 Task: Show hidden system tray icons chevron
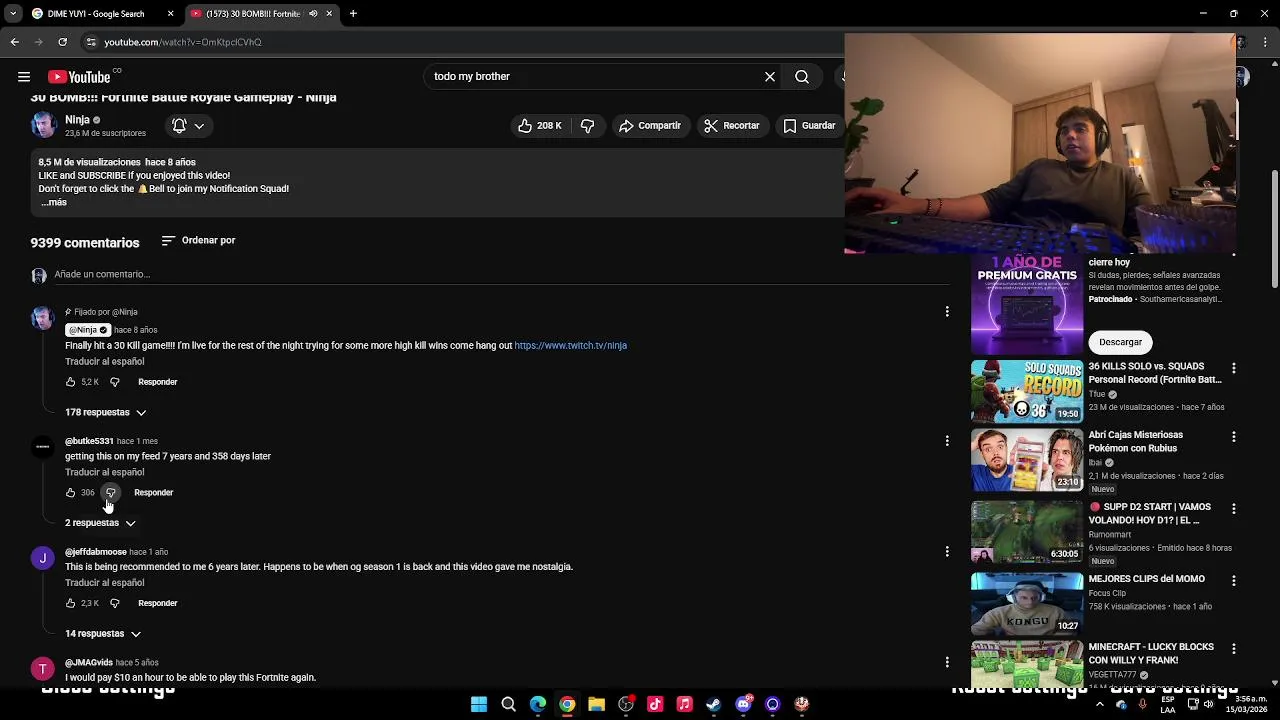[1100, 704]
